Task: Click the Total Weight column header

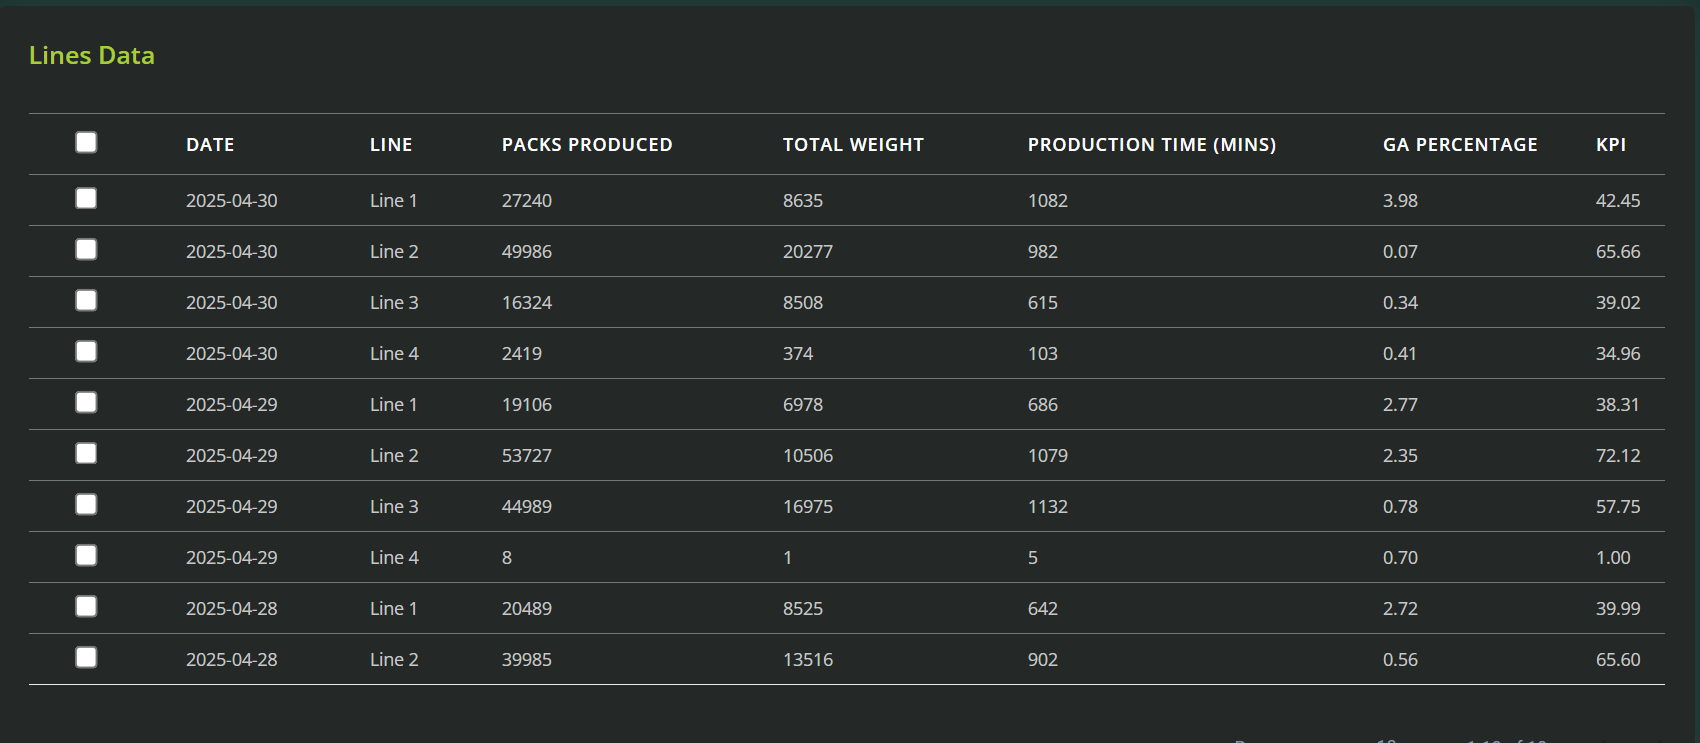Action: pos(853,145)
